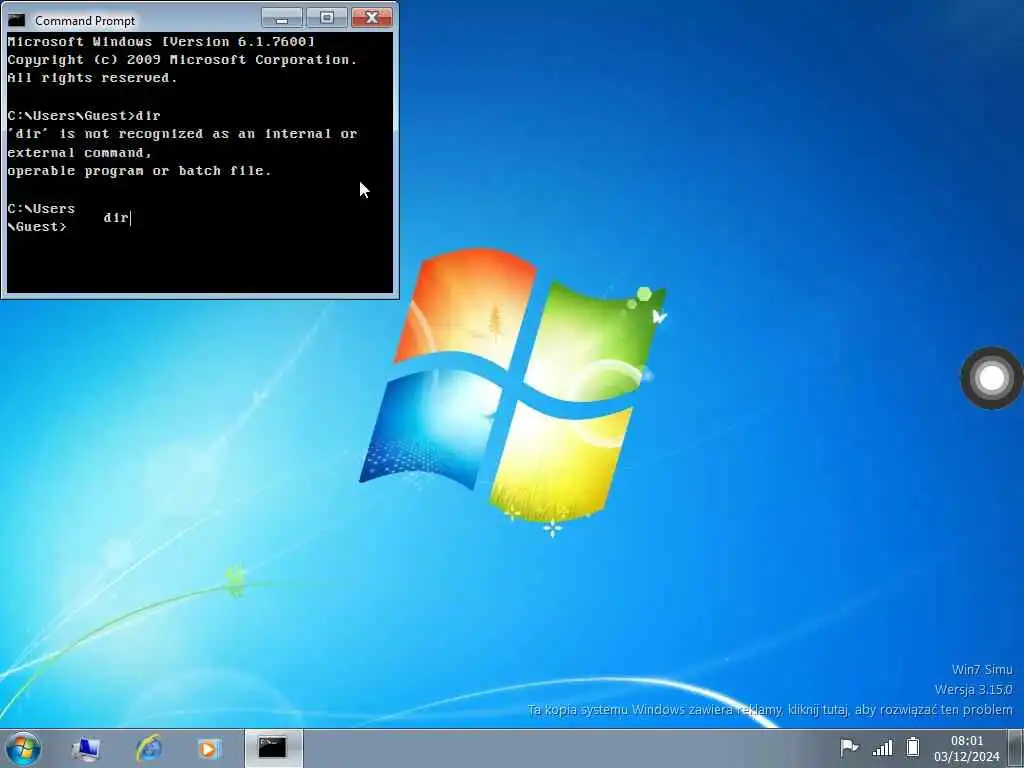Launch Windows Media Player from taskbar
Screen dimensions: 1024x768
pyautogui.click(x=210, y=748)
